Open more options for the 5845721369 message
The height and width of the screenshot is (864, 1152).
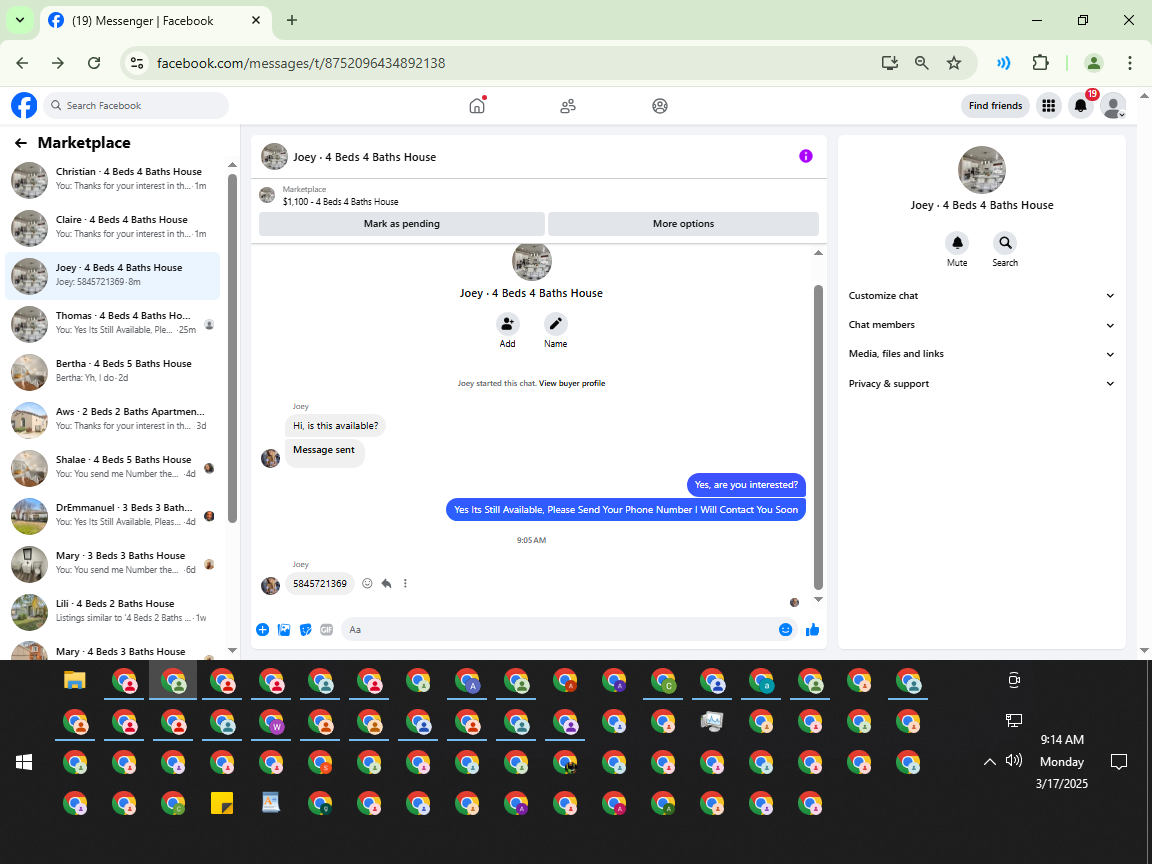pyautogui.click(x=405, y=583)
